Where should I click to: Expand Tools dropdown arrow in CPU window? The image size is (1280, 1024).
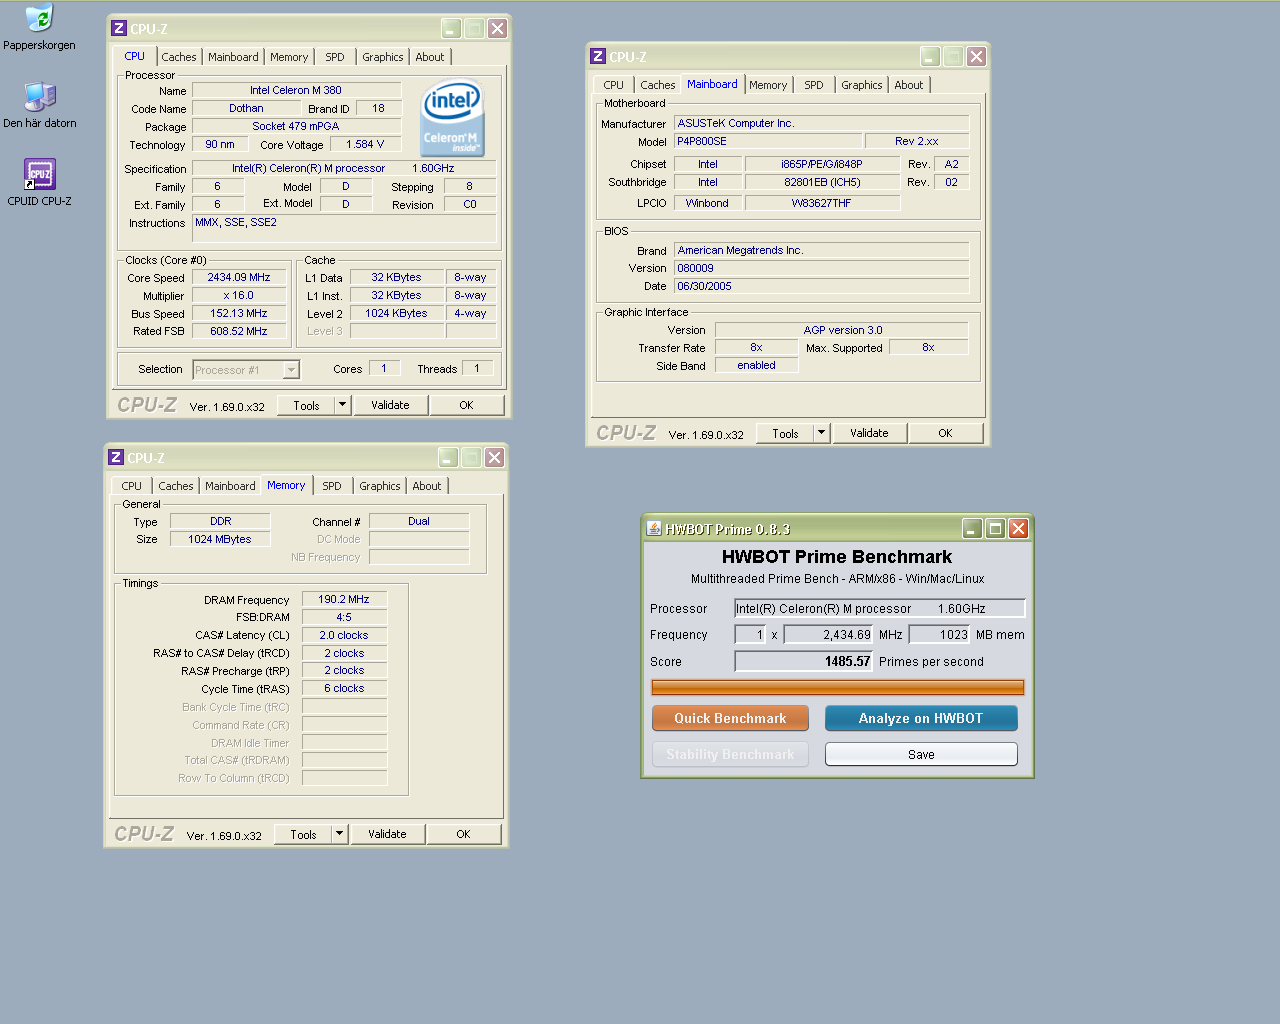coord(342,405)
